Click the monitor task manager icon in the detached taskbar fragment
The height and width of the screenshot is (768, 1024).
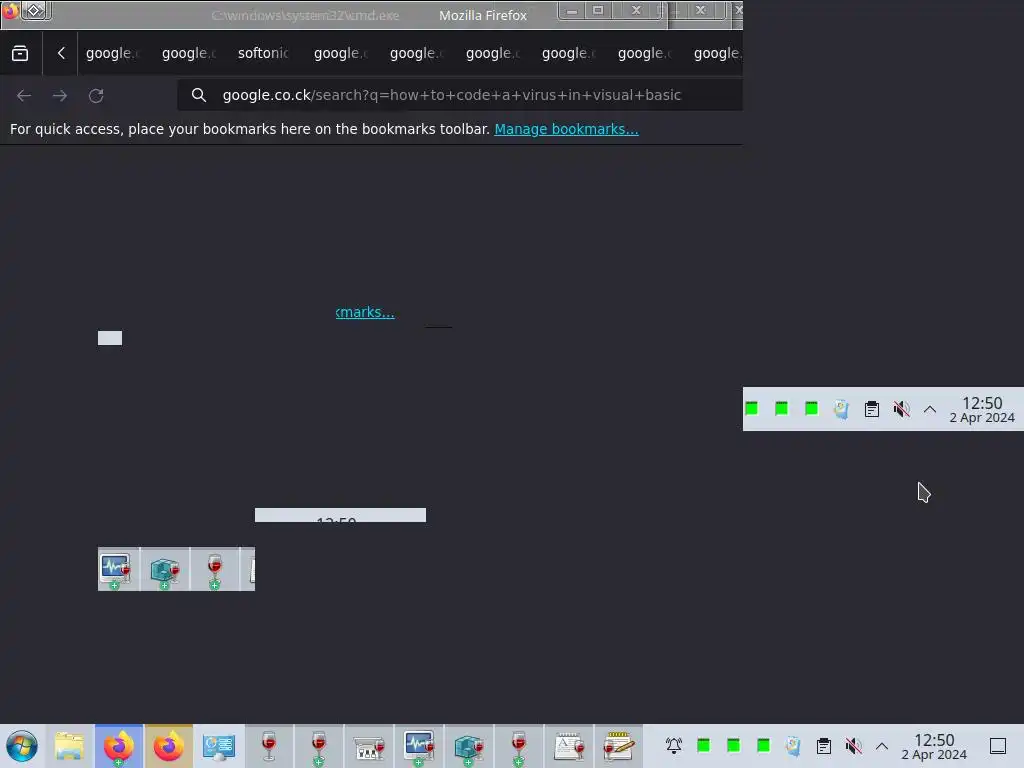pyautogui.click(x=116, y=569)
